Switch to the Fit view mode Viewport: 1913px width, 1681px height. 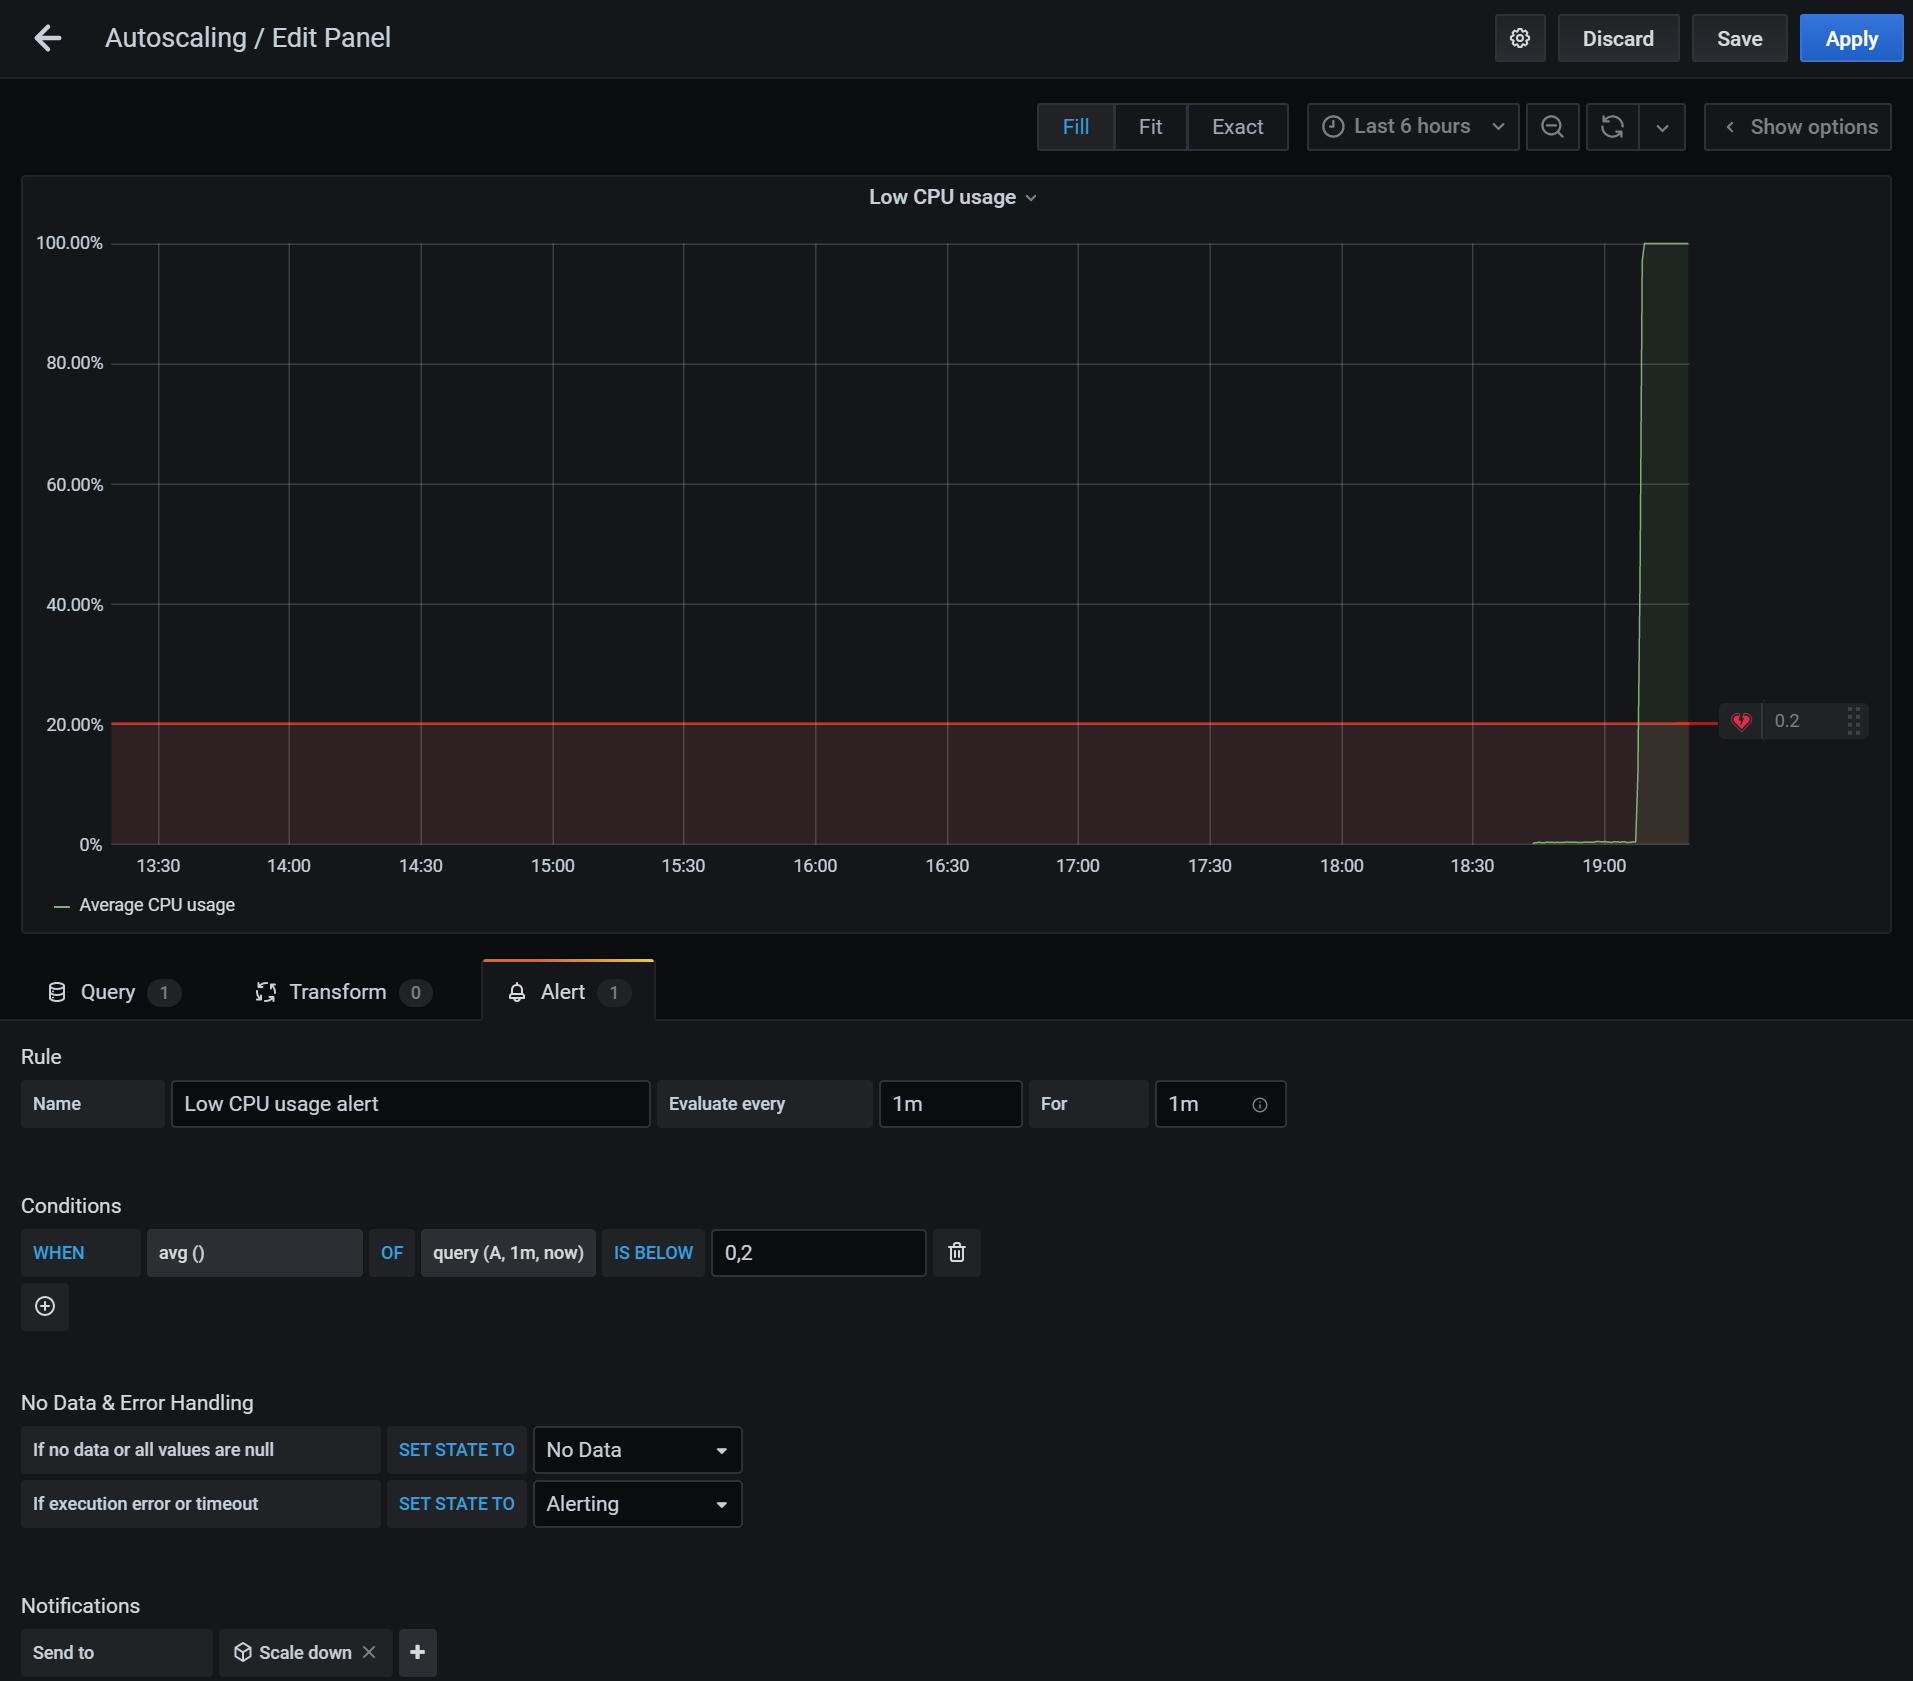point(1150,127)
